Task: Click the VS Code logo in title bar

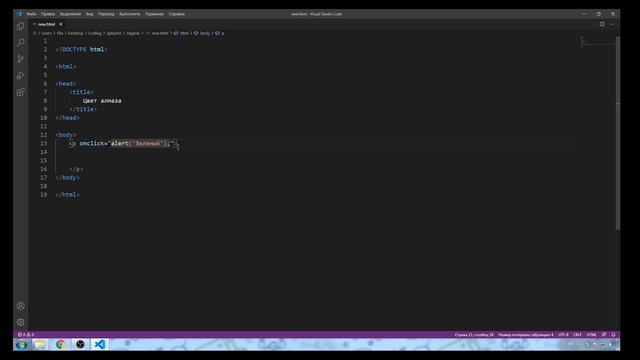Action: pos(19,13)
